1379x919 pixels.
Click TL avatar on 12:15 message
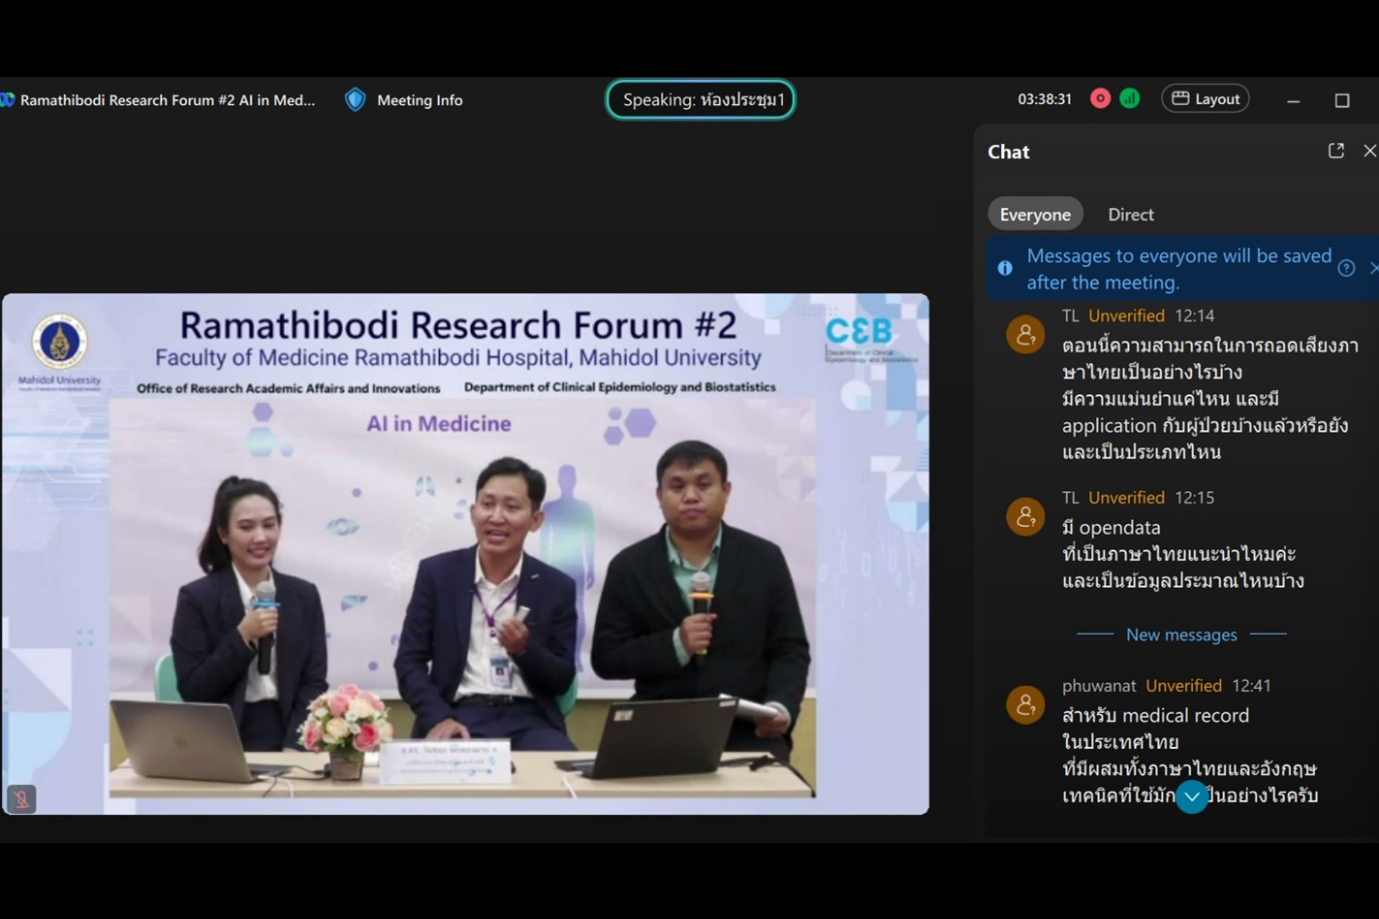coord(1025,517)
